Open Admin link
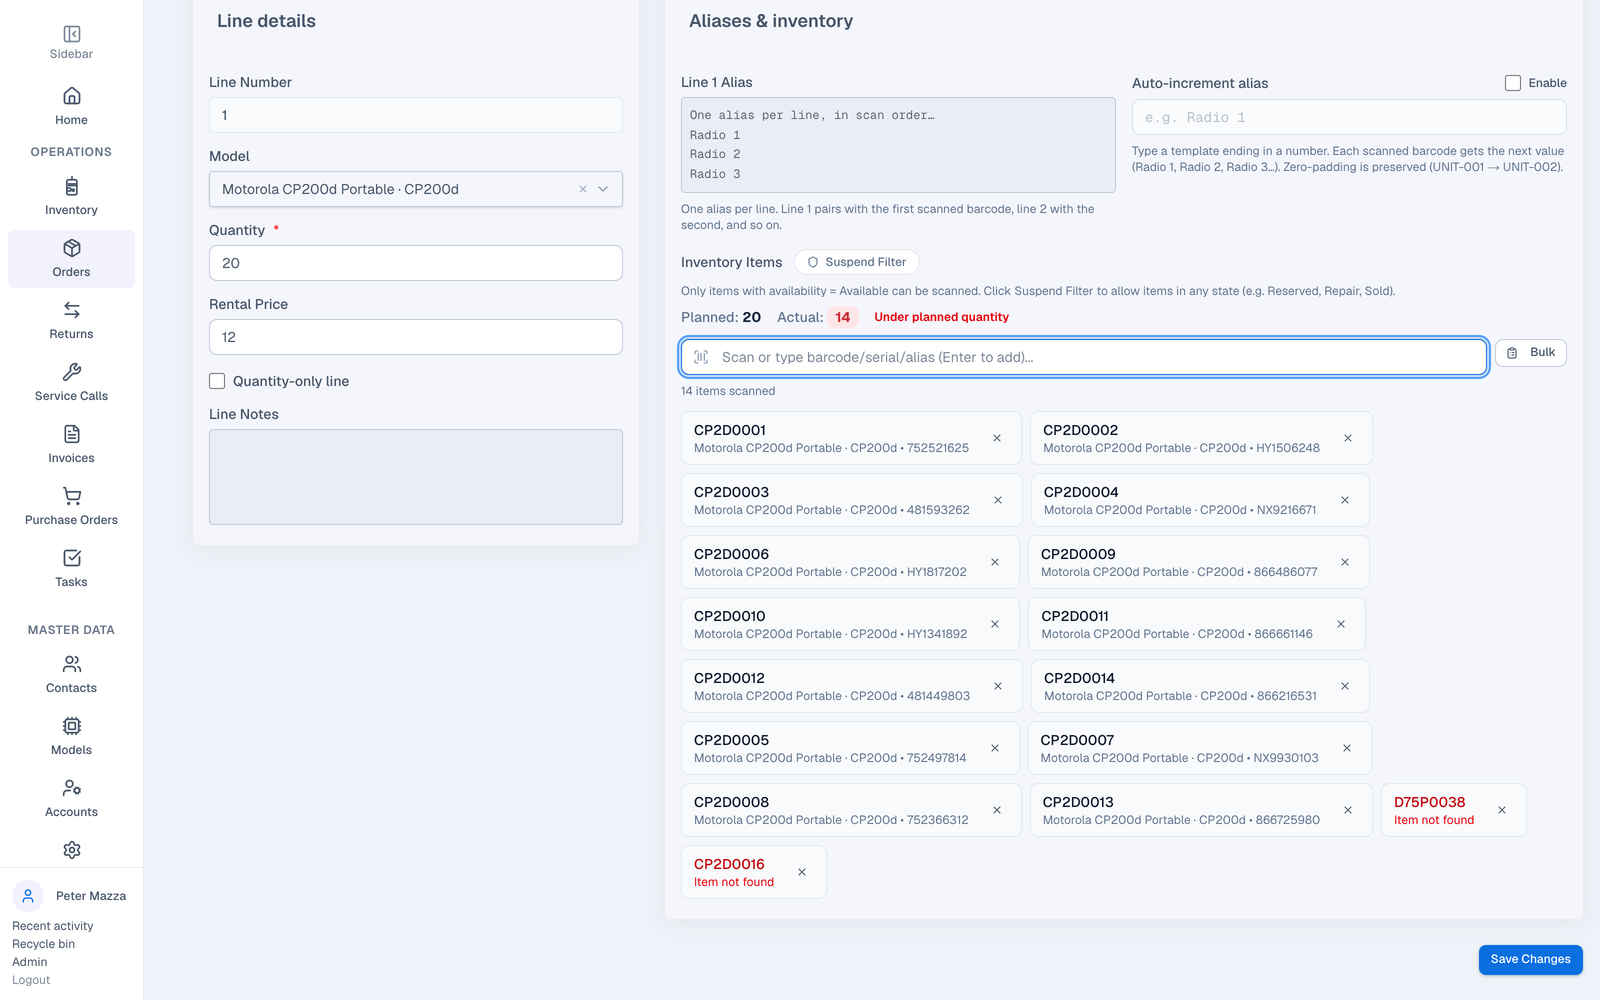The image size is (1600, 1000). [x=30, y=962]
